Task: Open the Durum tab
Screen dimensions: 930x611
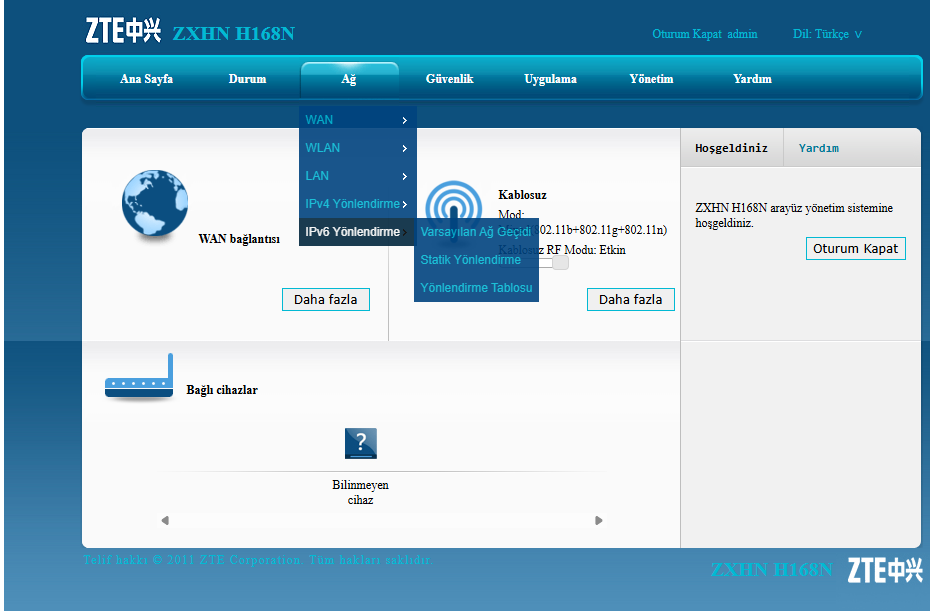Action: [247, 79]
